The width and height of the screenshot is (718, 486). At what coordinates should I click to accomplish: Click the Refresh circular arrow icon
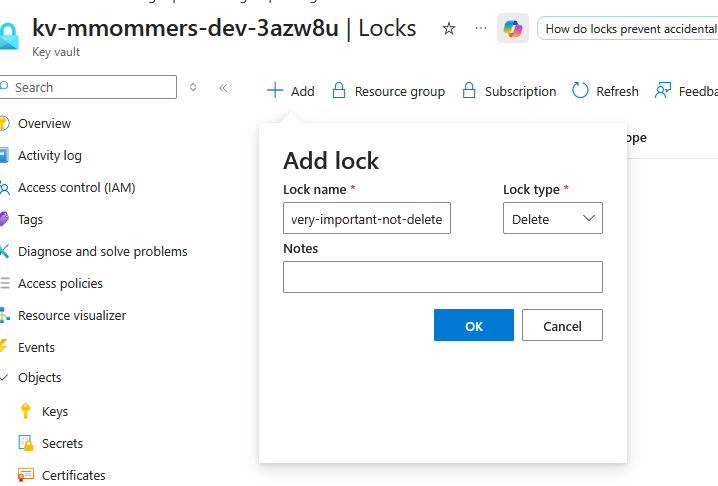tap(580, 90)
